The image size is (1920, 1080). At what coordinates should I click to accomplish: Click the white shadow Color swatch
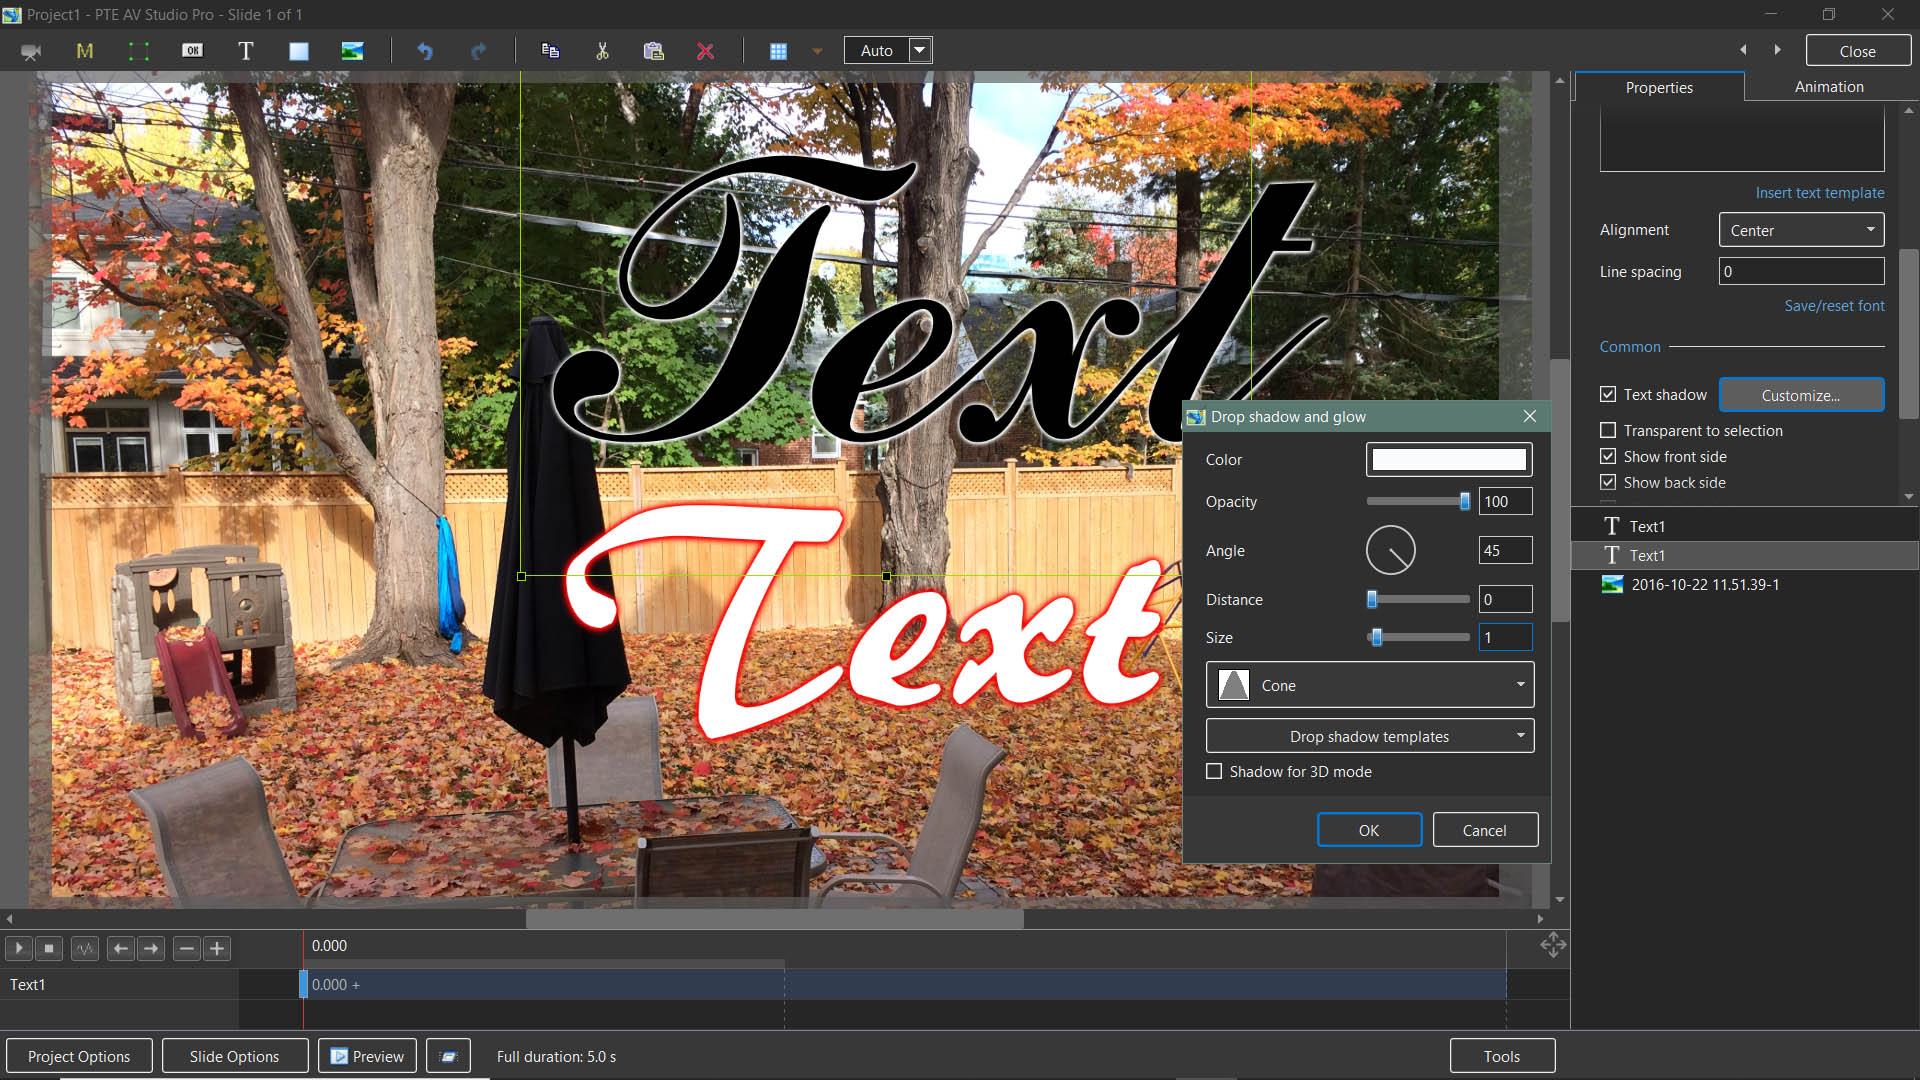pos(1448,459)
